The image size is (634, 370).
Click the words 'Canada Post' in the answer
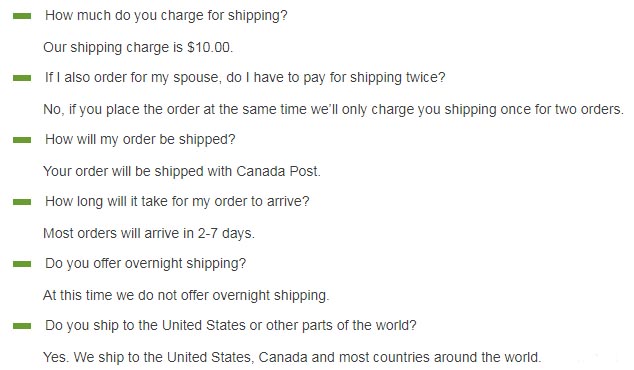(x=277, y=171)
